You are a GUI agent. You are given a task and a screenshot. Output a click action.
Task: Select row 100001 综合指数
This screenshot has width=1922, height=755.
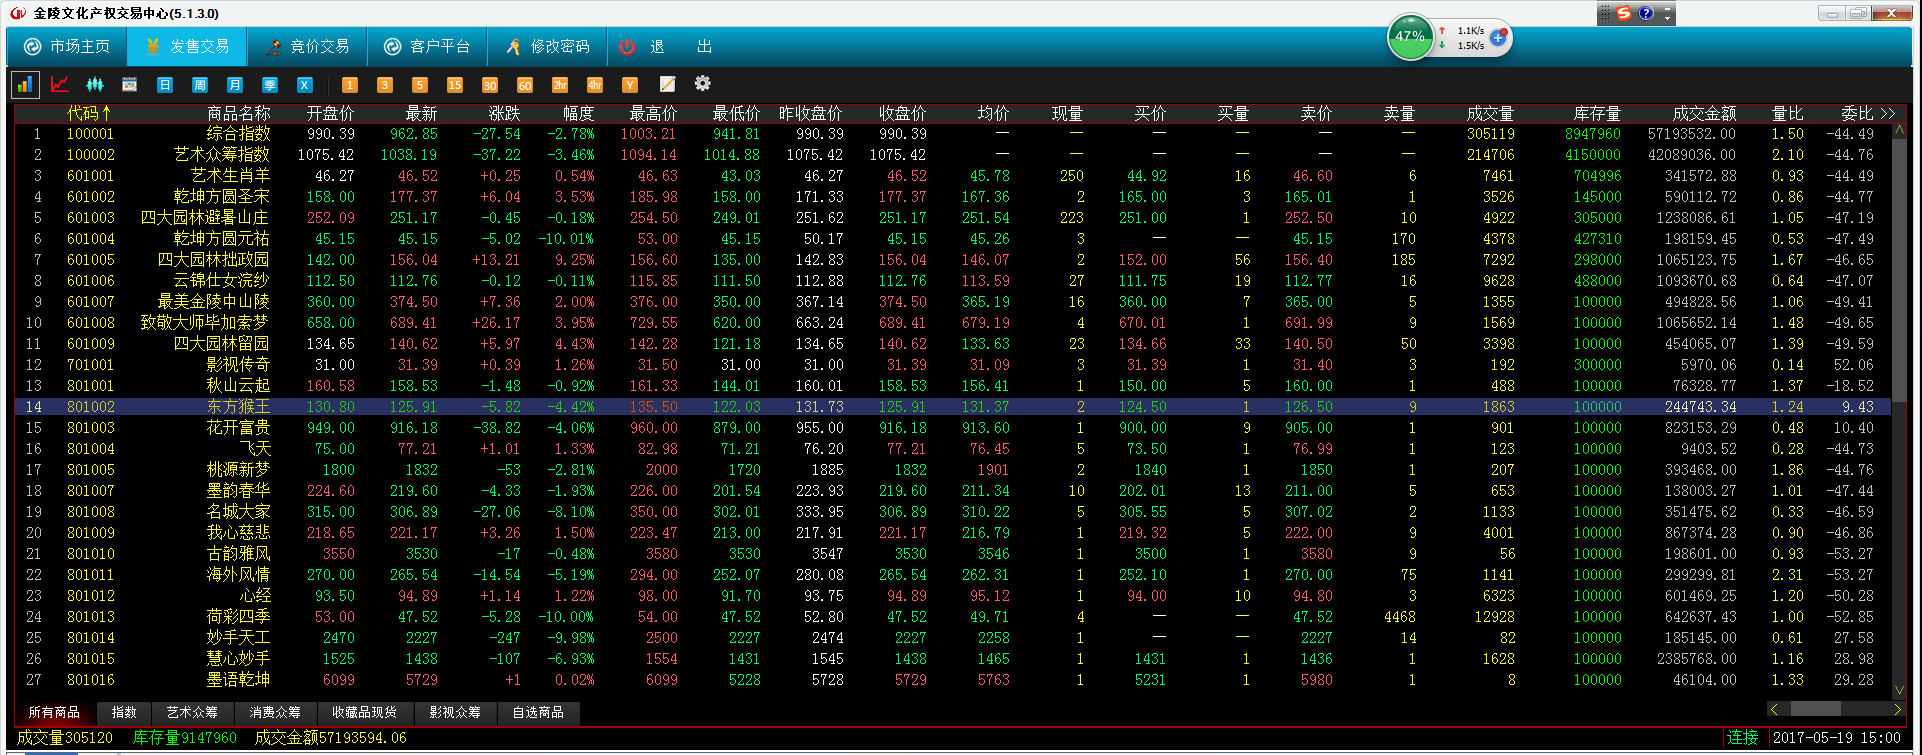(x=953, y=134)
